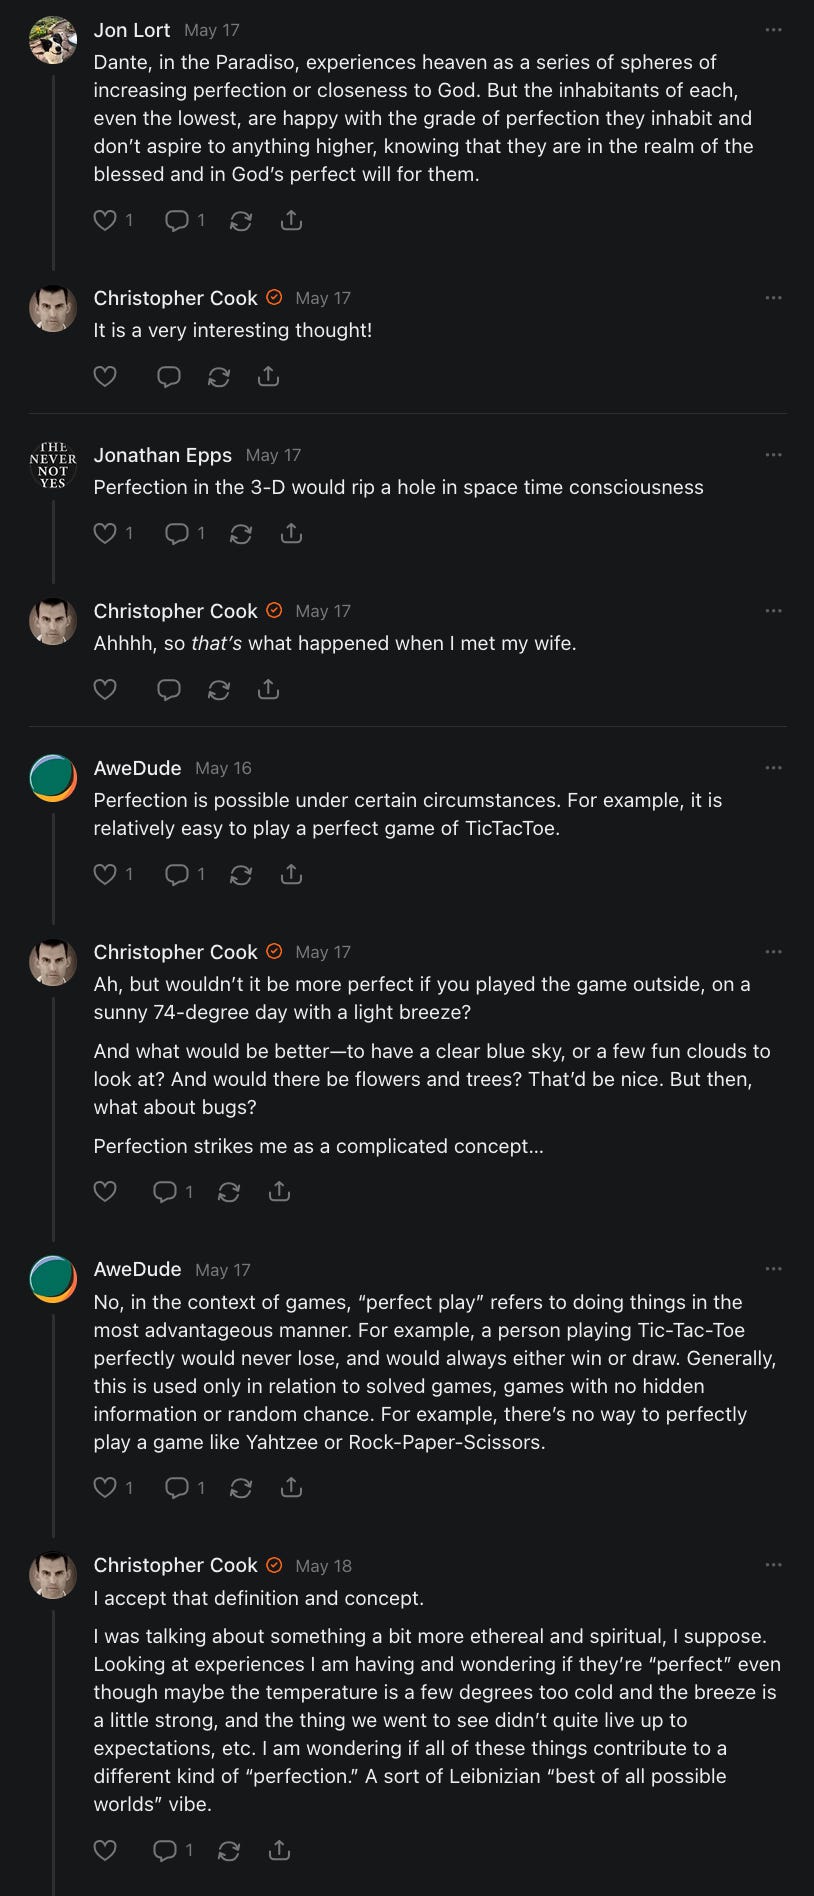Share the "very interesting thought" reply
Image resolution: width=814 pixels, height=1896 pixels.
[x=268, y=377]
